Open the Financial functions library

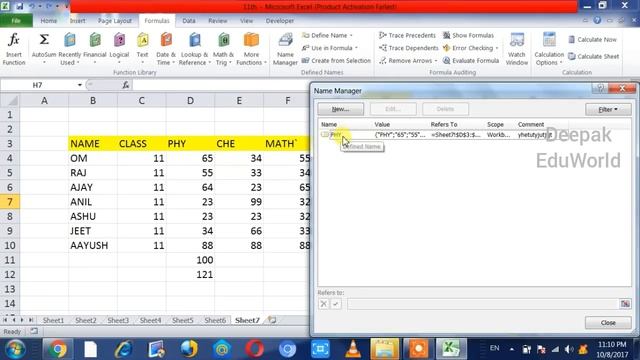pyautogui.click(x=95, y=49)
